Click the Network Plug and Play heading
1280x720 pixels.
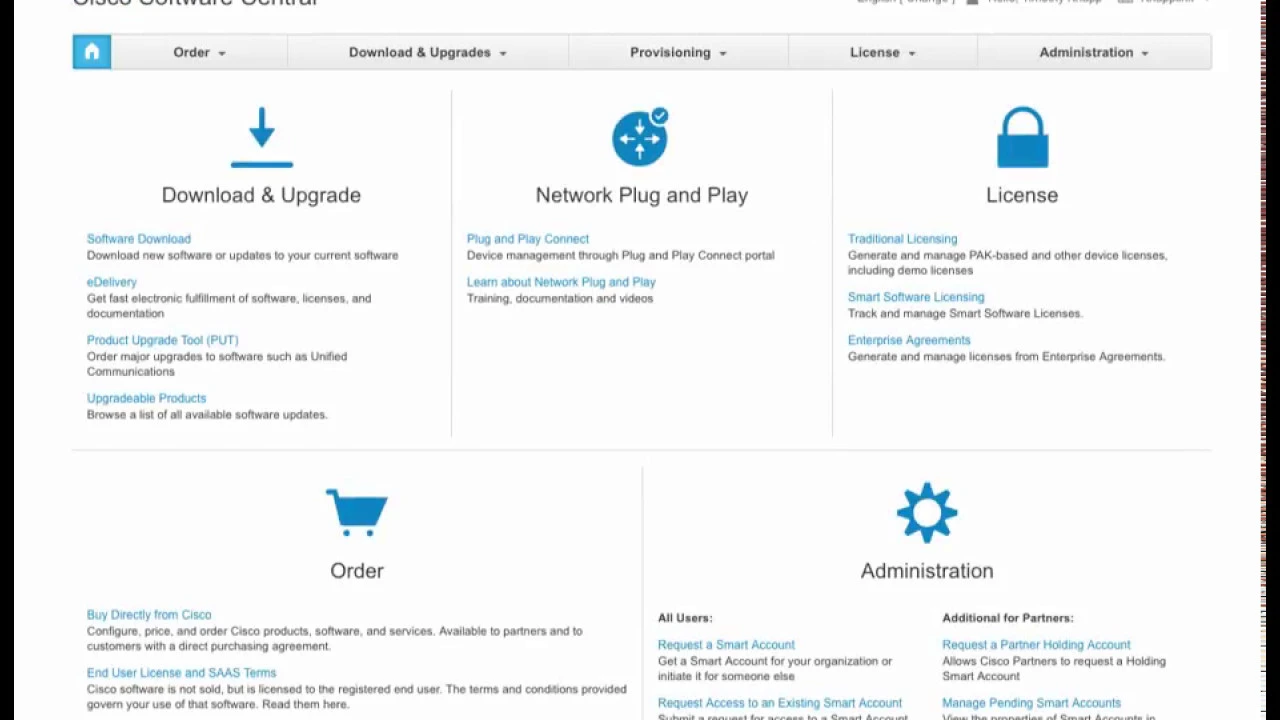[x=641, y=195]
